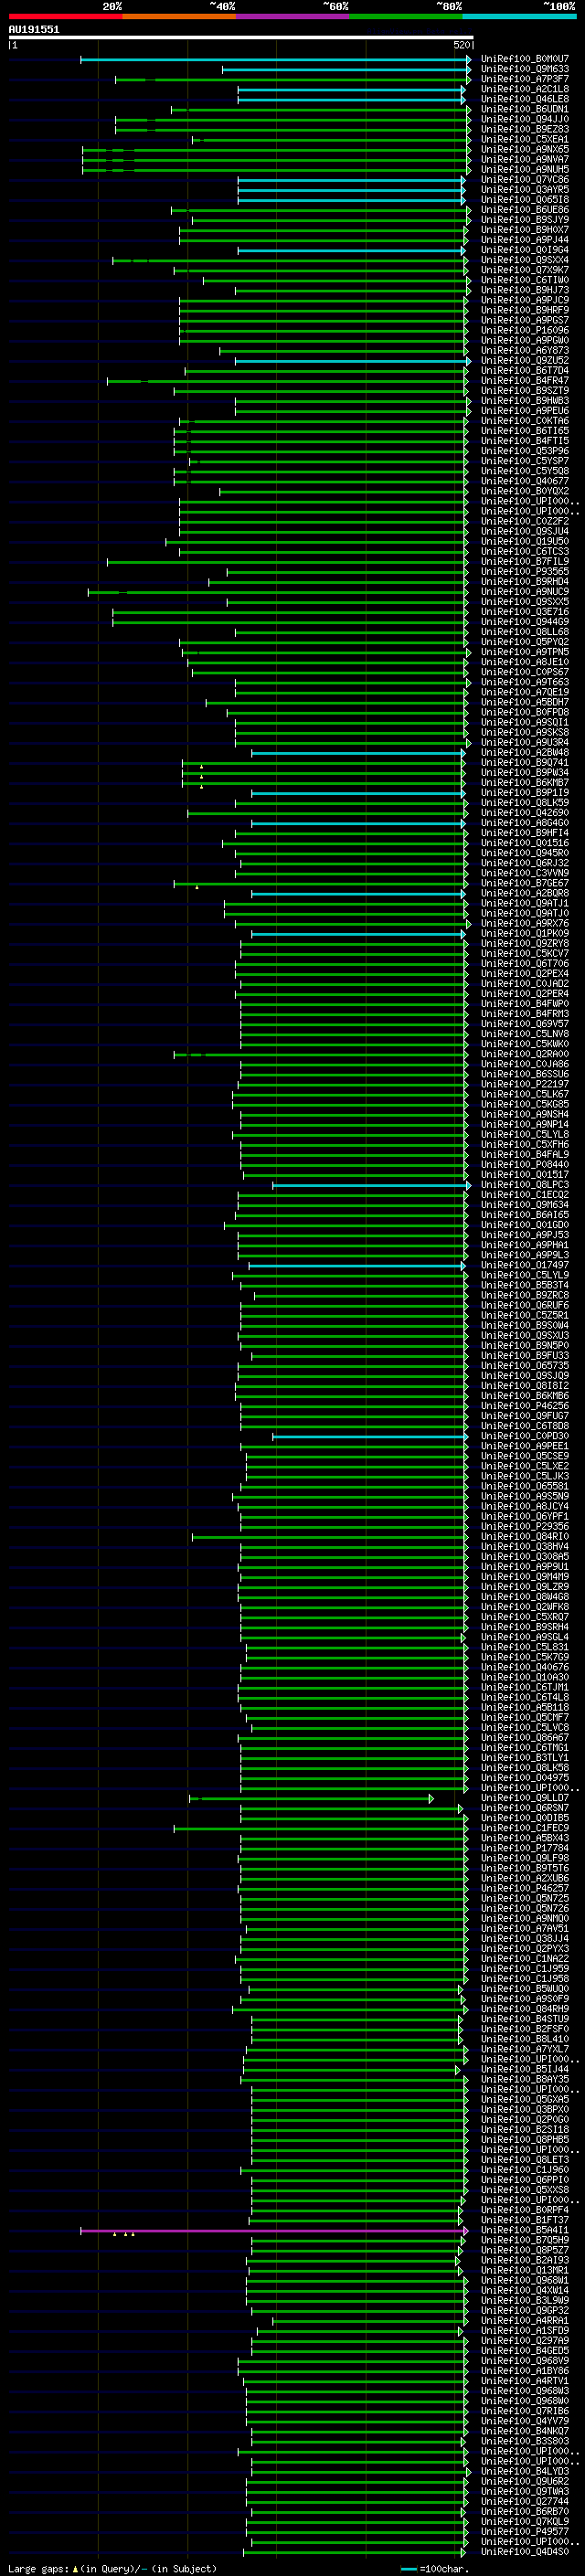Open hit UniRef100_B0M0U7
The width and height of the screenshot is (585, 2576).
coord(525,59)
